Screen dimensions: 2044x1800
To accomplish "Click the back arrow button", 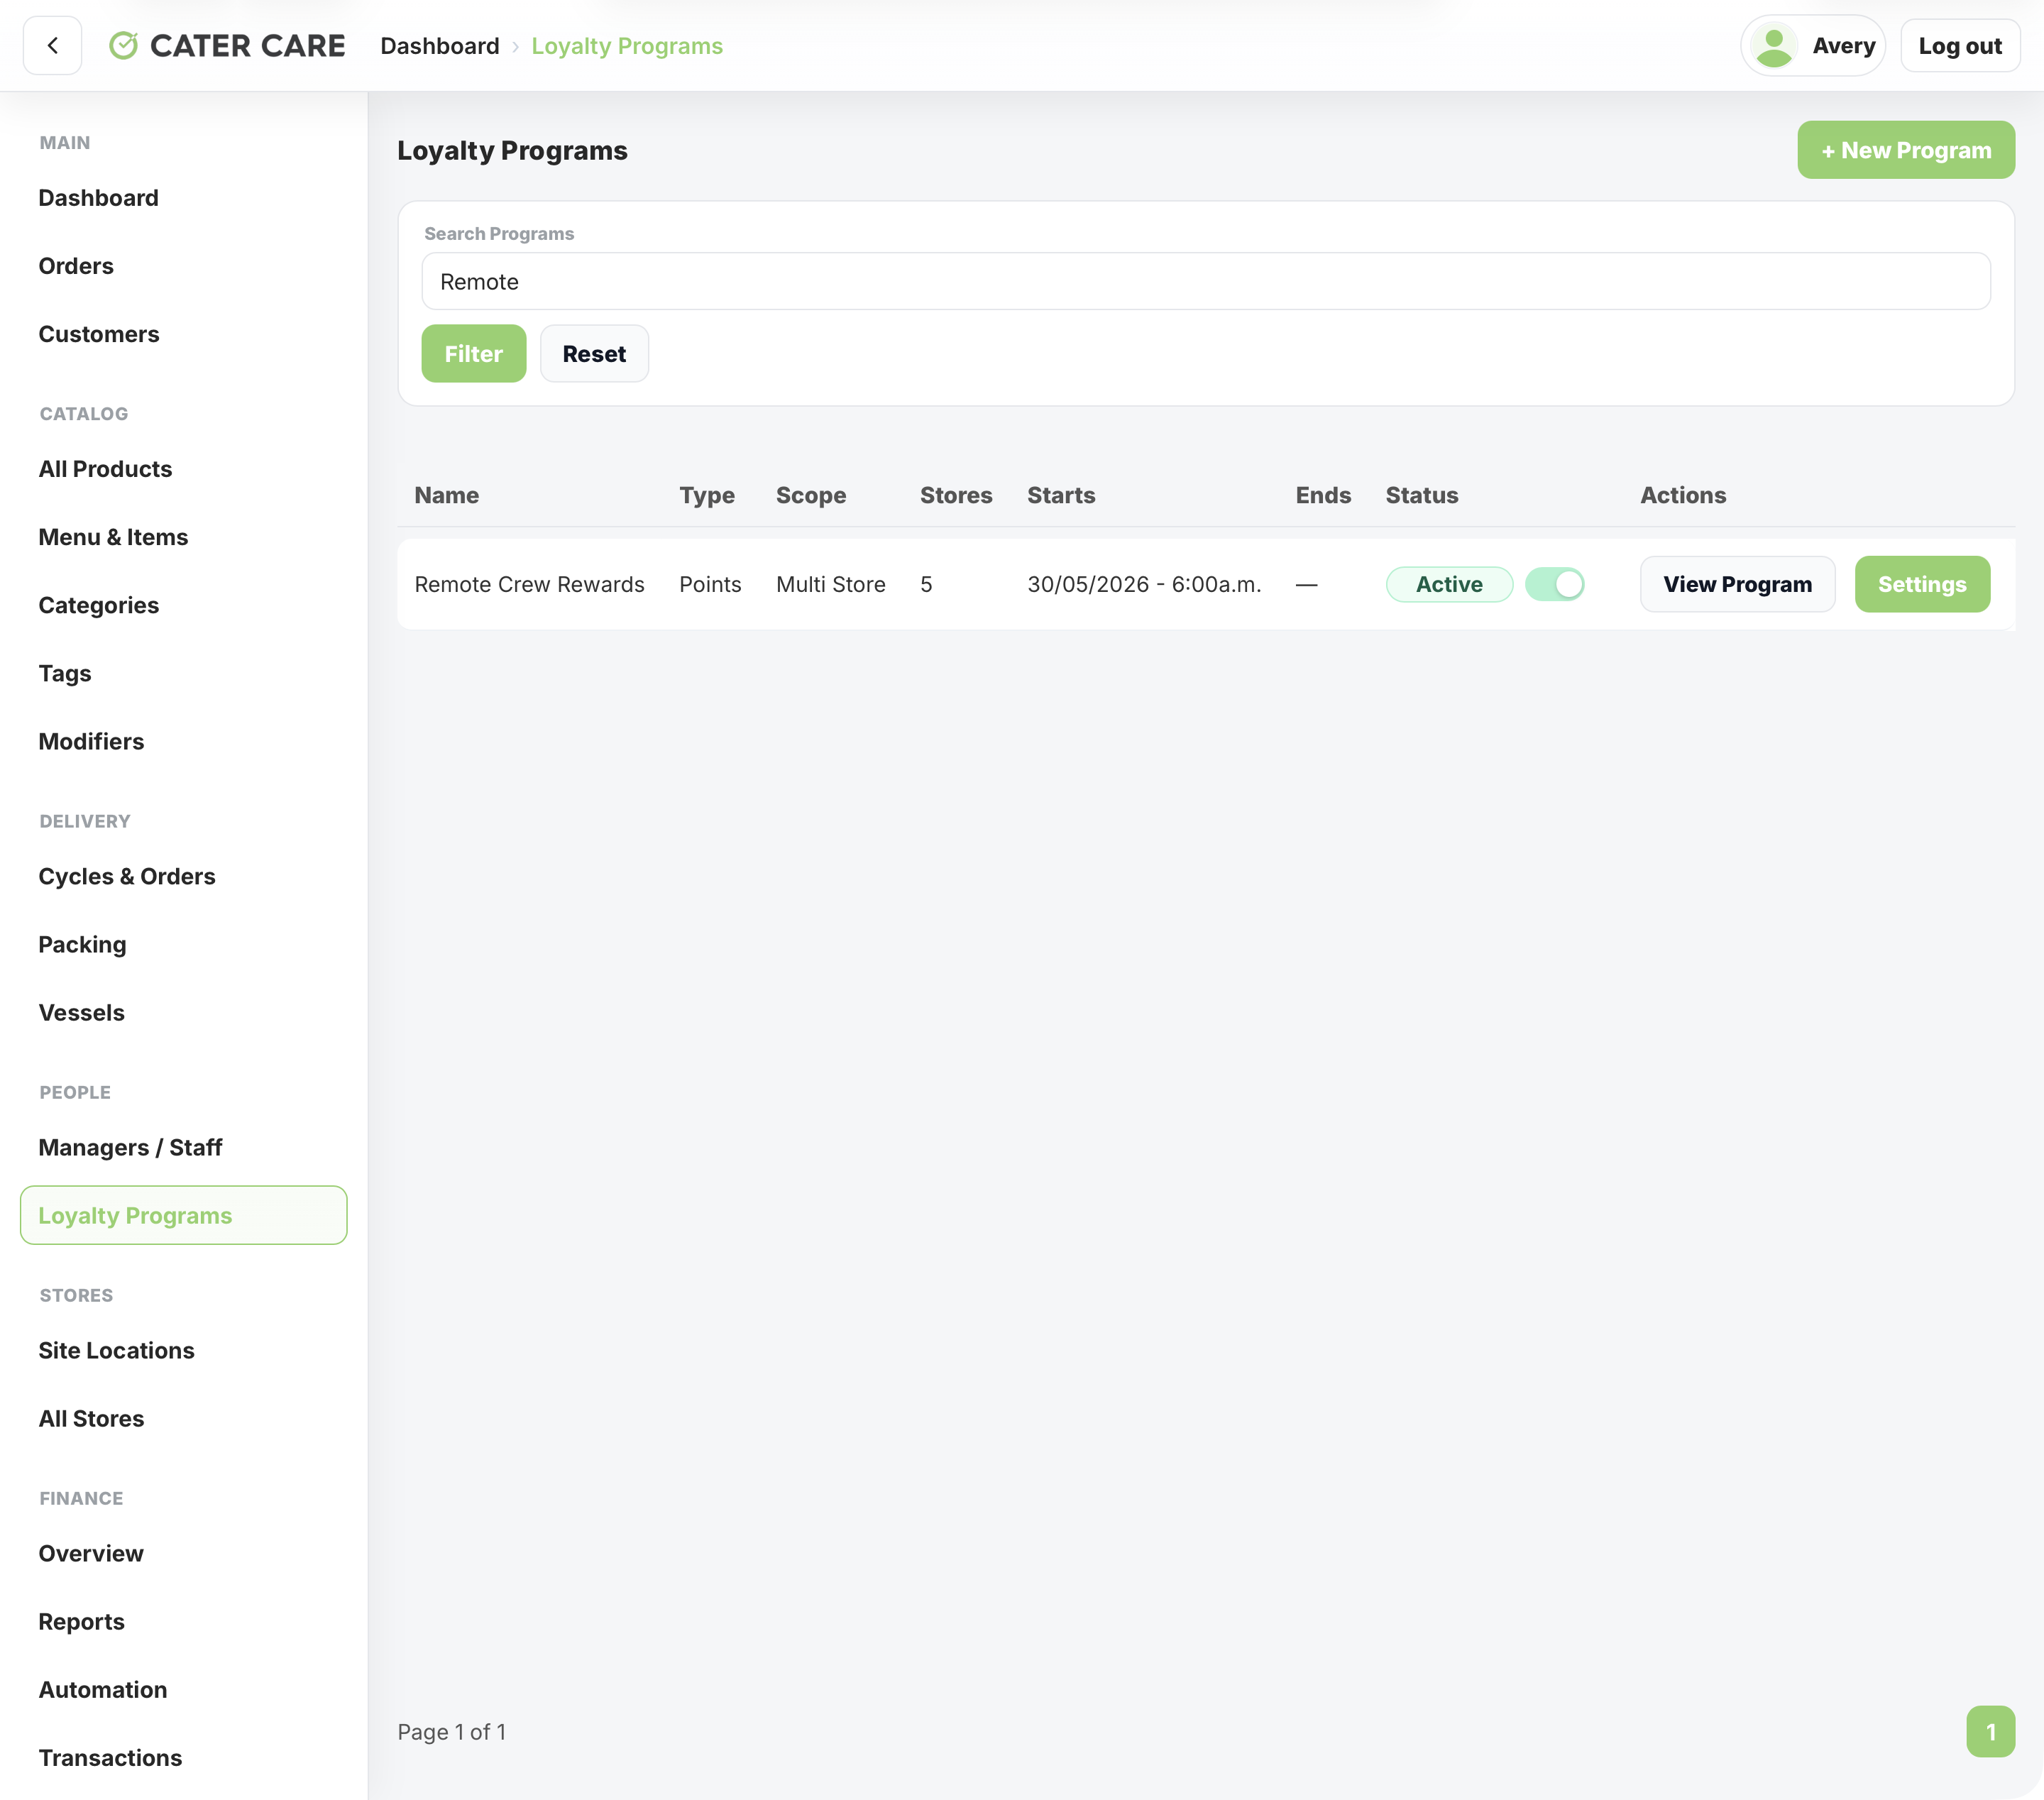I will click(52, 46).
